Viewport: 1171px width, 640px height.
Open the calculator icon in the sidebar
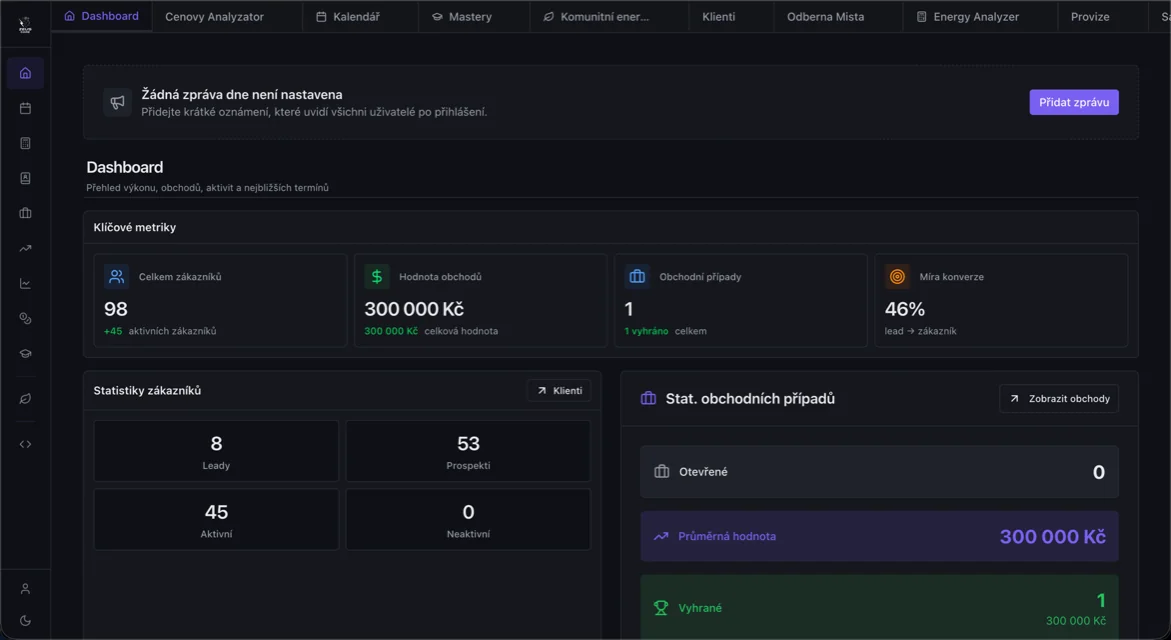coord(25,143)
